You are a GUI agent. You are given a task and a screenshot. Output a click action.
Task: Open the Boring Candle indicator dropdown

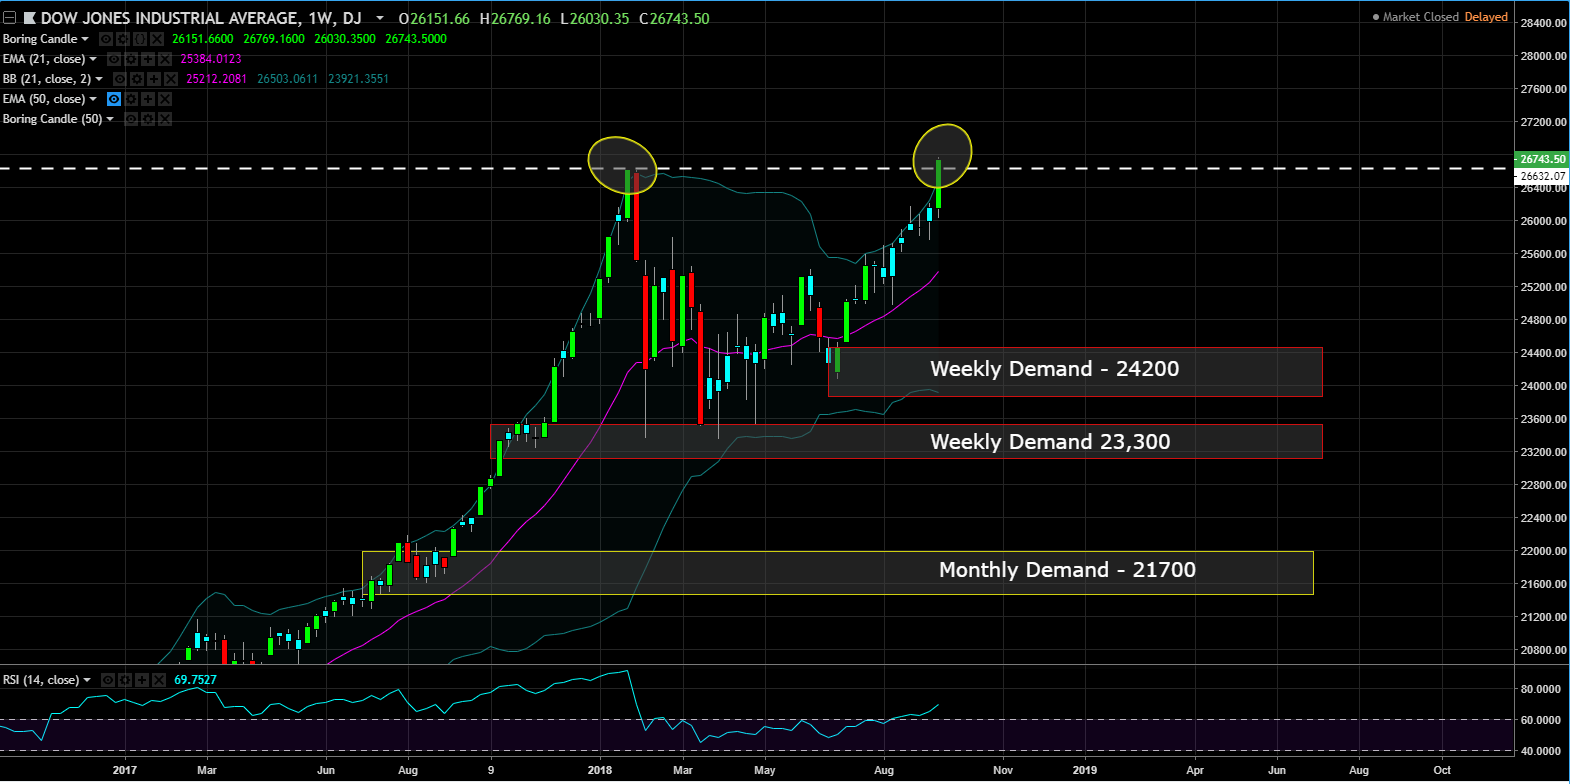(x=85, y=39)
